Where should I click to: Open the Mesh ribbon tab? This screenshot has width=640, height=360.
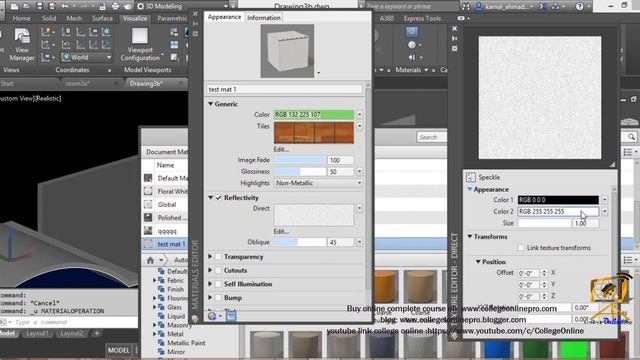74,18
